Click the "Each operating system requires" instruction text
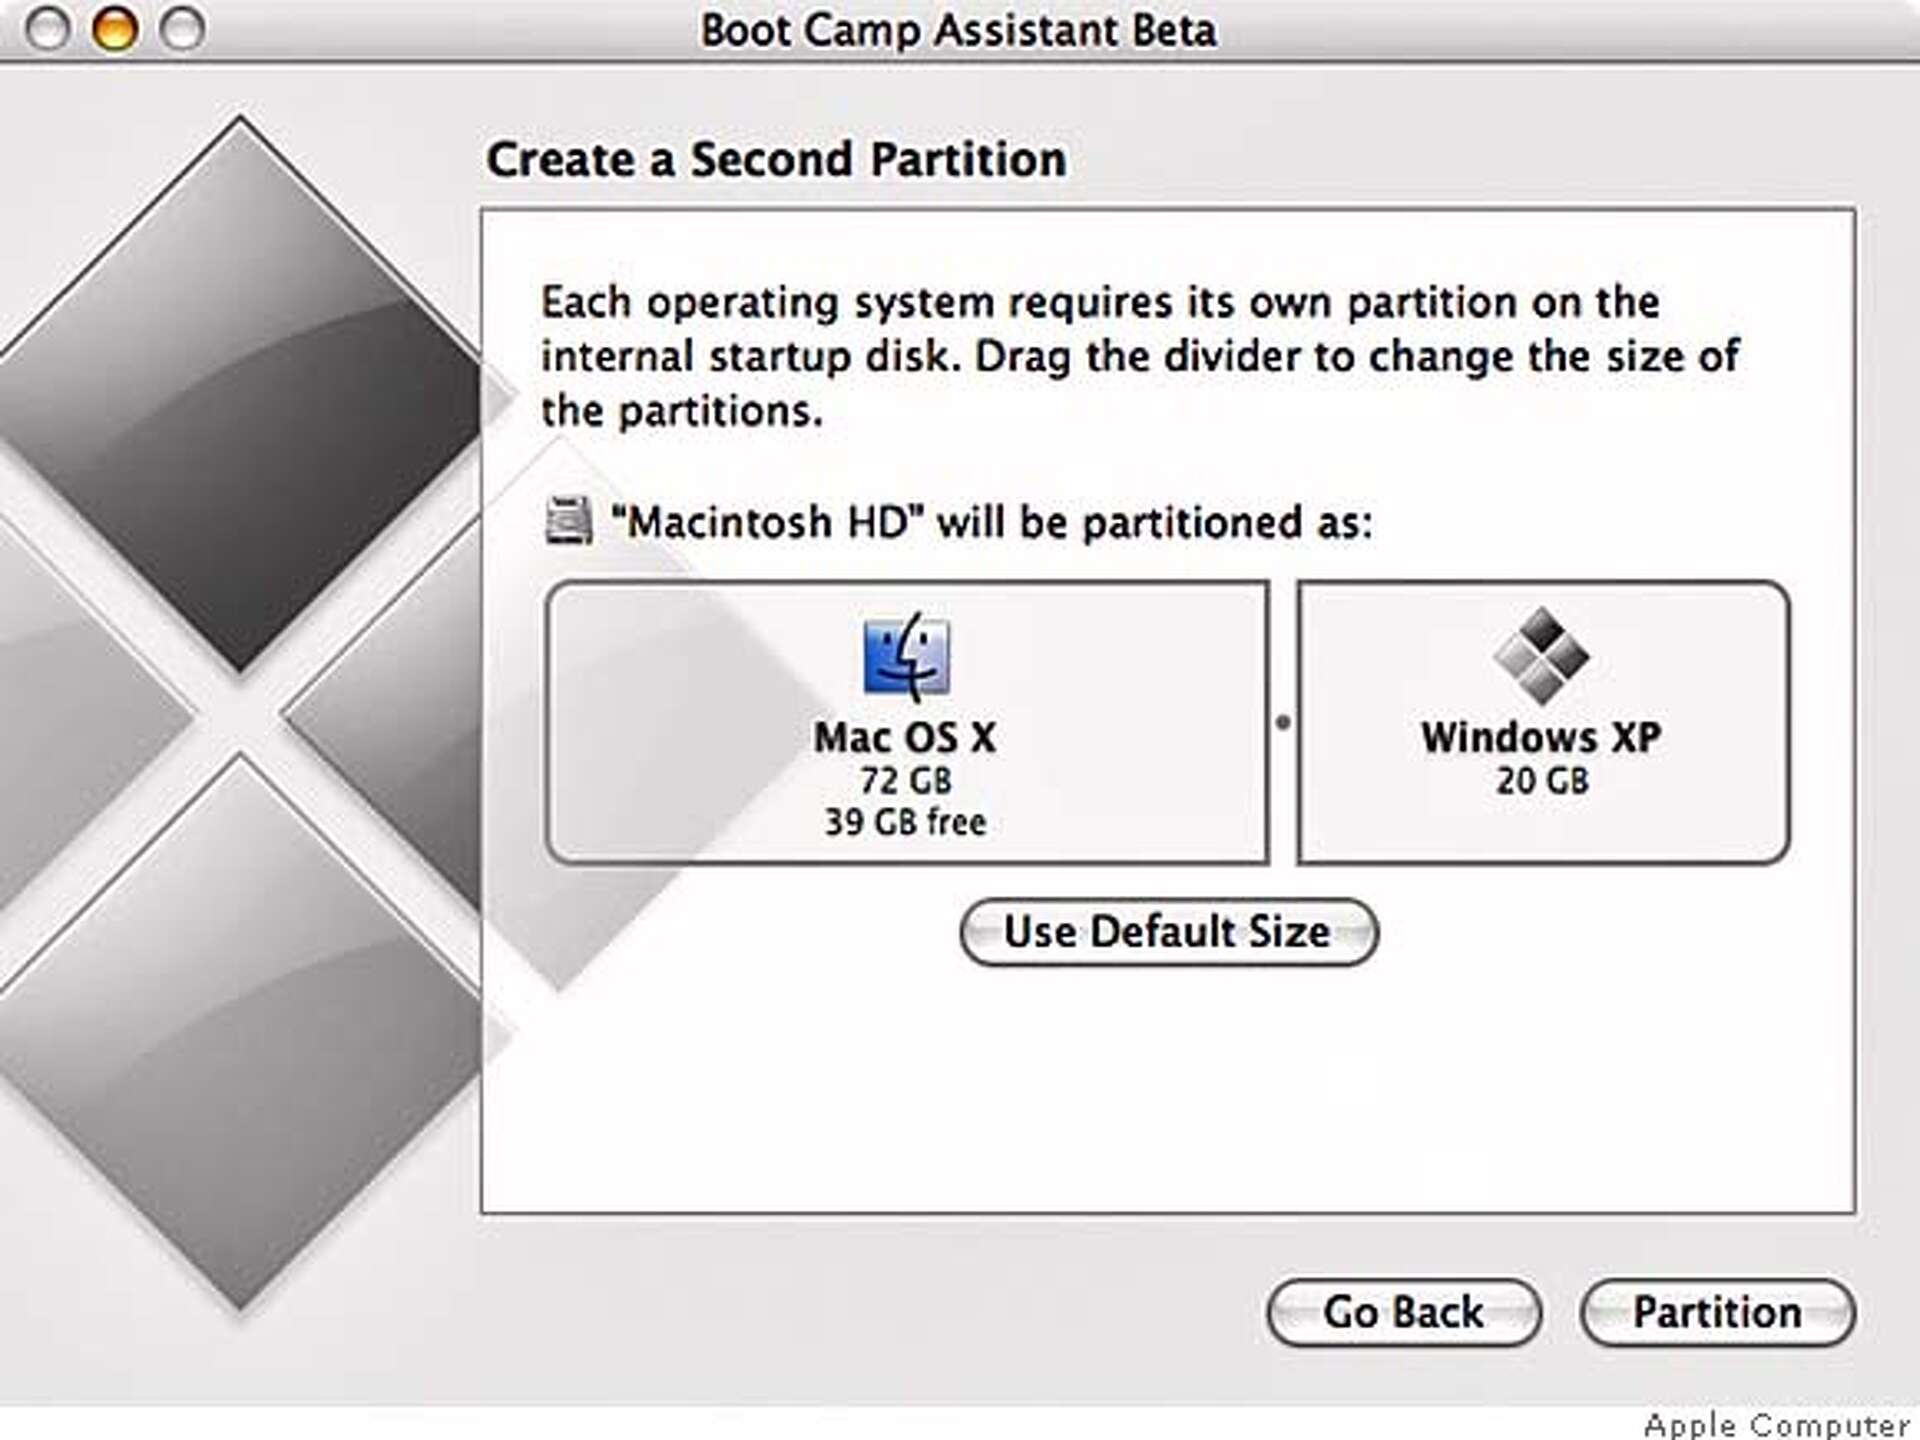This screenshot has height=1440, width=1920. 1140,356
